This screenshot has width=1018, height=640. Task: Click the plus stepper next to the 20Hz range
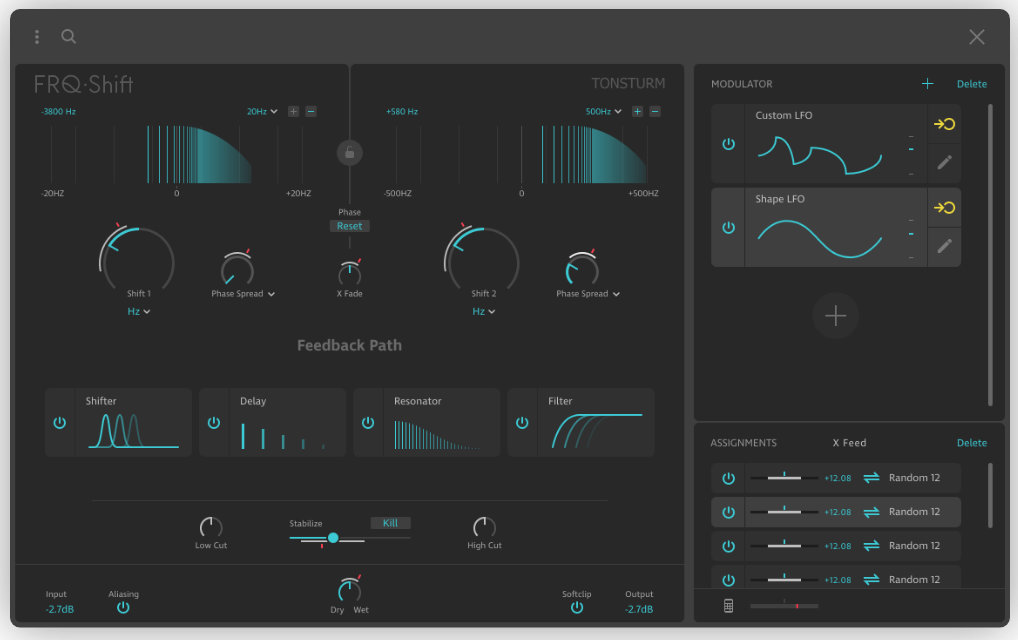click(x=293, y=111)
